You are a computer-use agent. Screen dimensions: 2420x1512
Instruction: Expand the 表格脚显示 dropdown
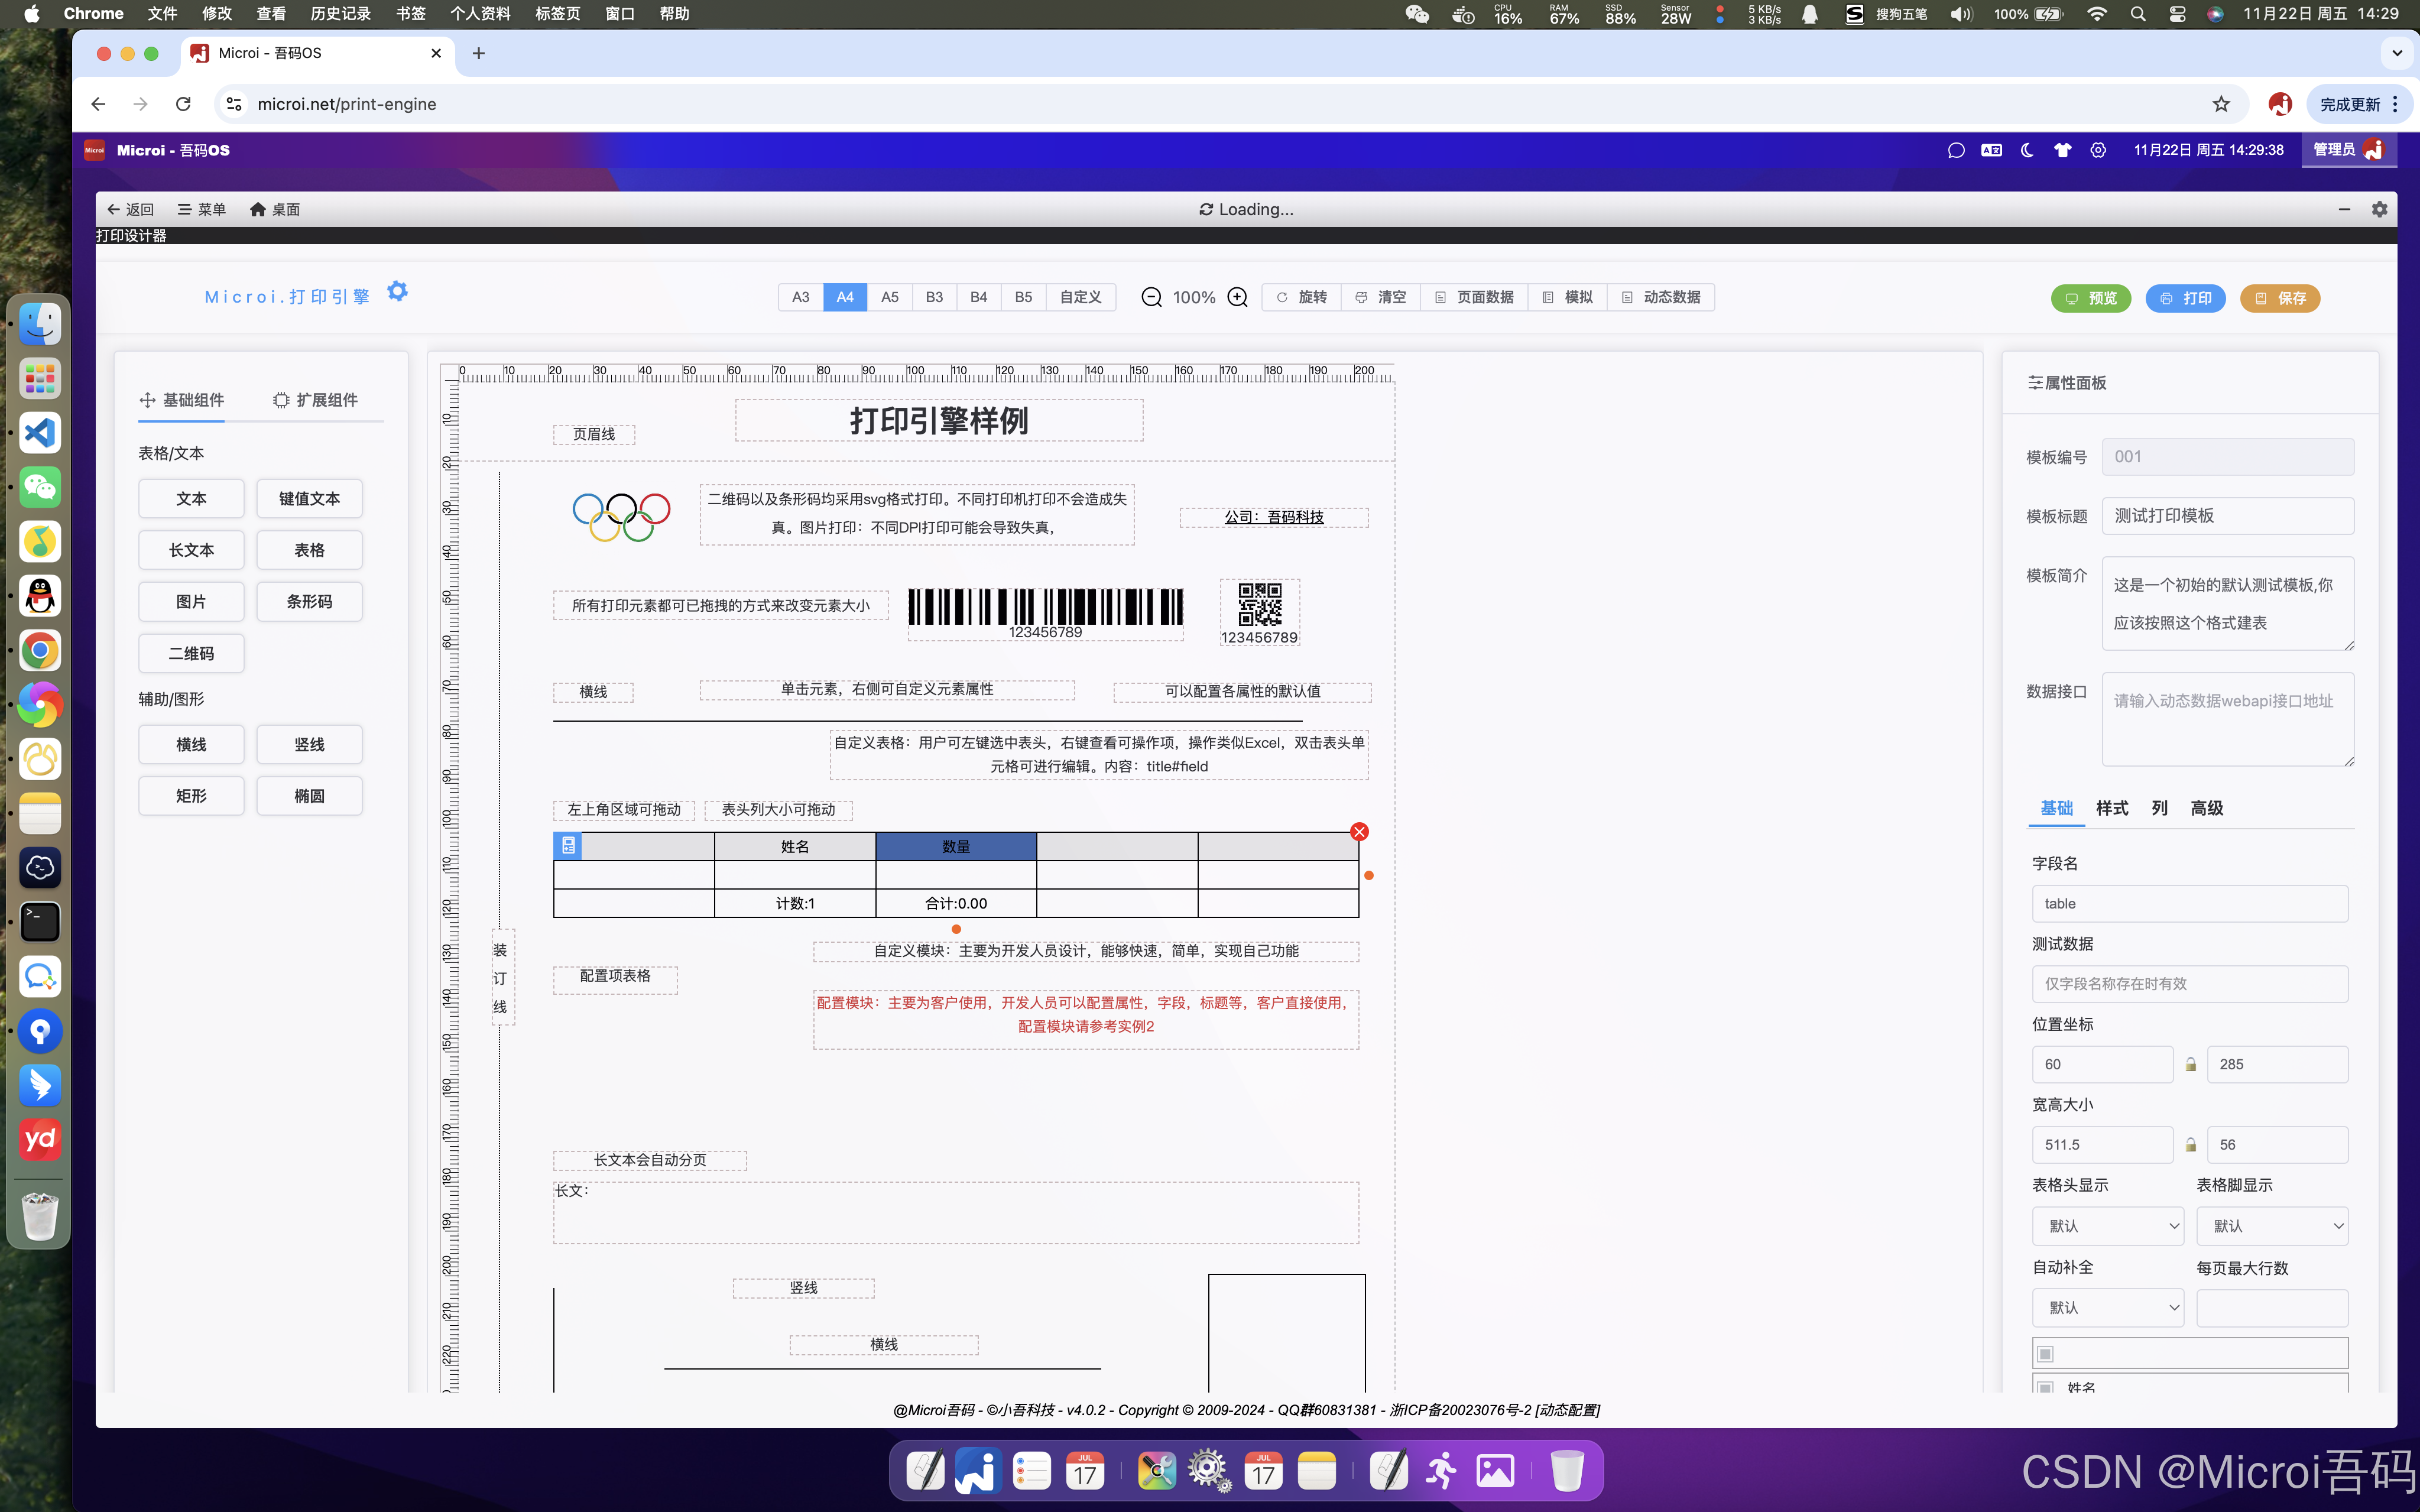pos(2272,1226)
